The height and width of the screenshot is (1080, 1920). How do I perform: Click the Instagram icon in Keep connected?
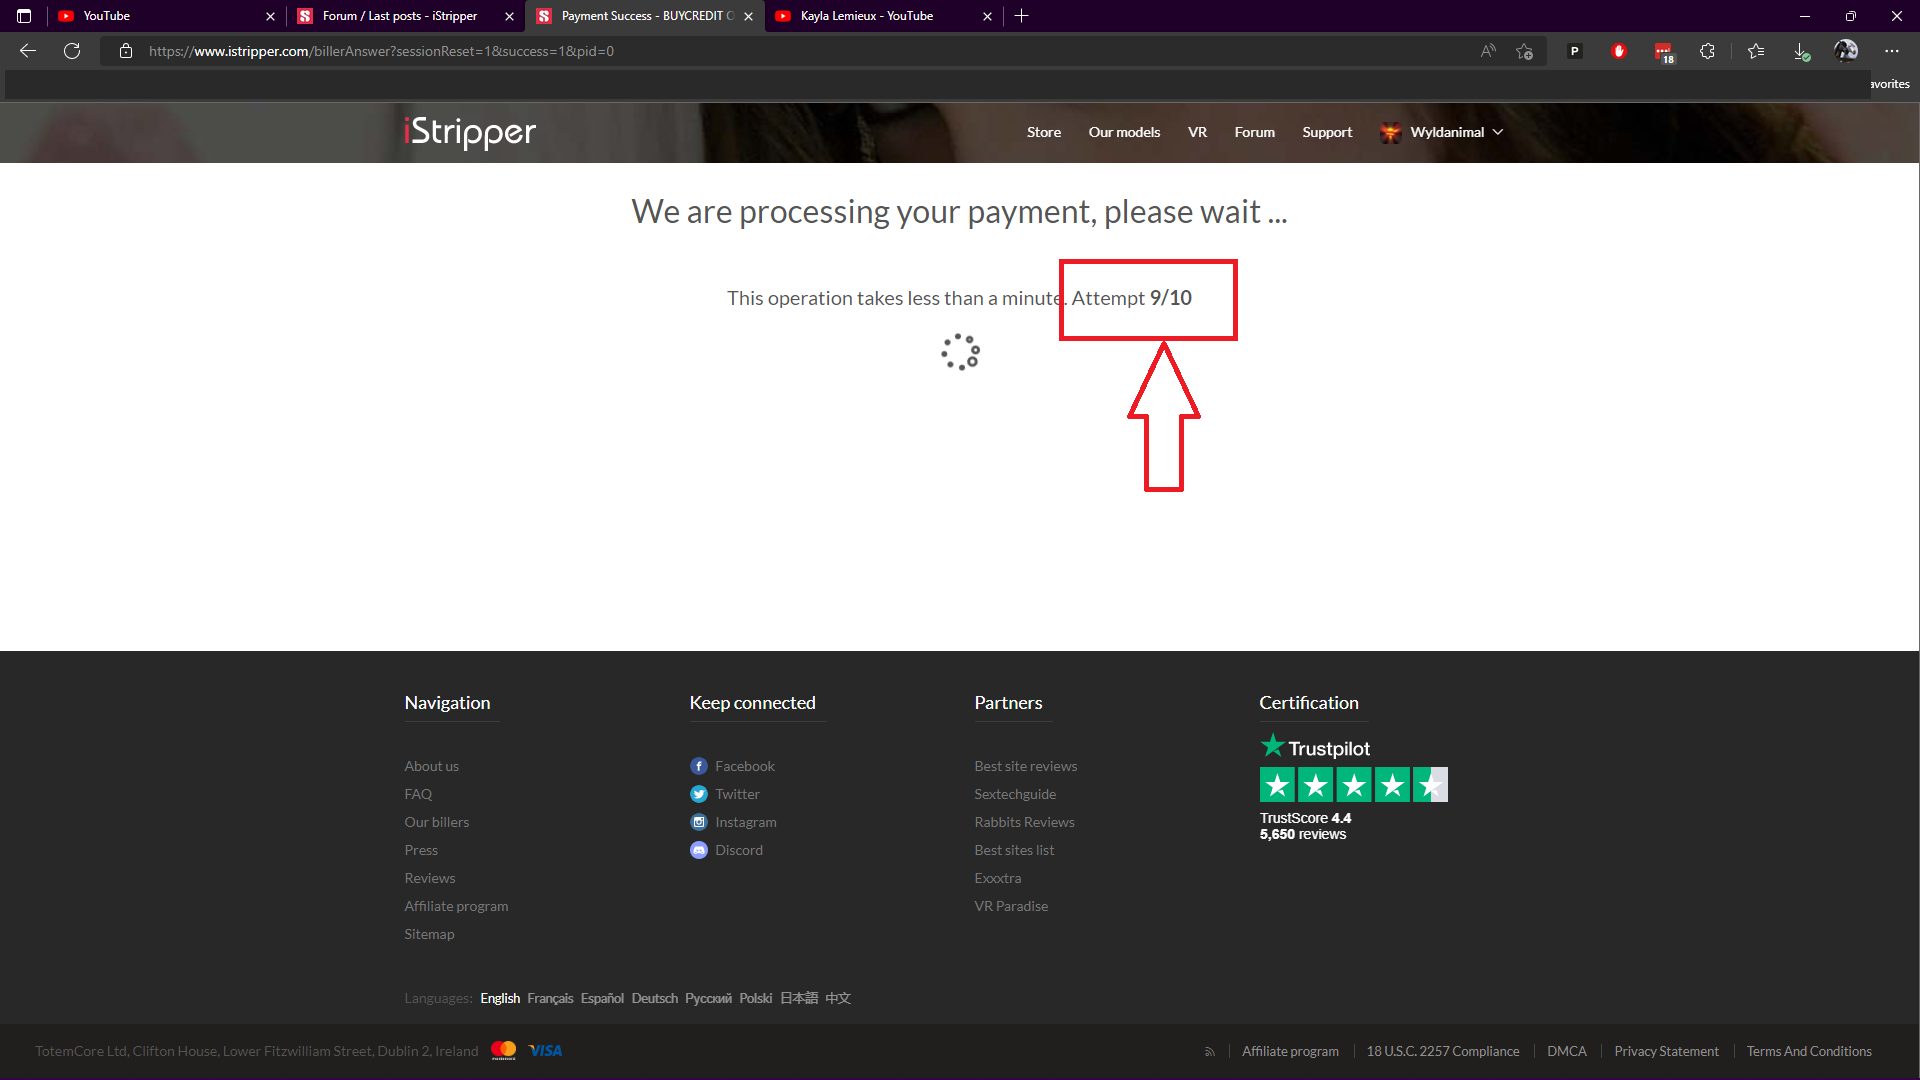[x=698, y=822]
